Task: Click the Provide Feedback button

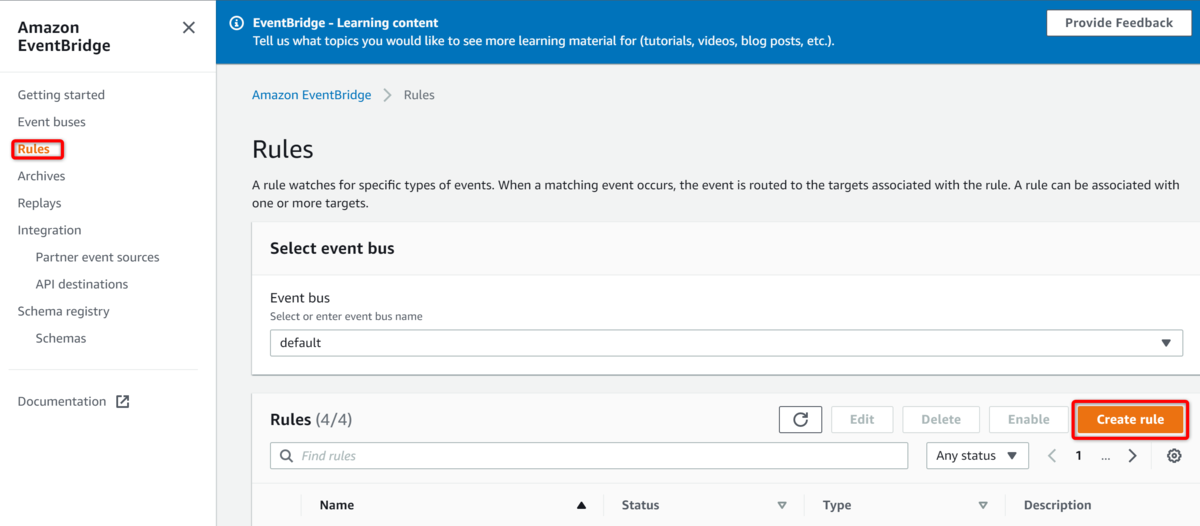Action: (1119, 23)
